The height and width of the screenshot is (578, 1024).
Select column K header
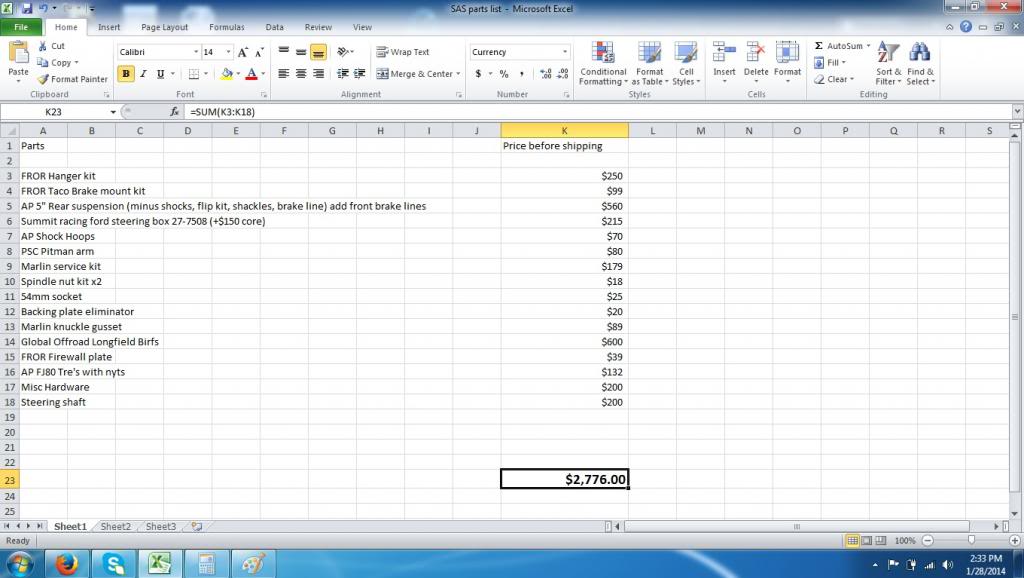(564, 131)
